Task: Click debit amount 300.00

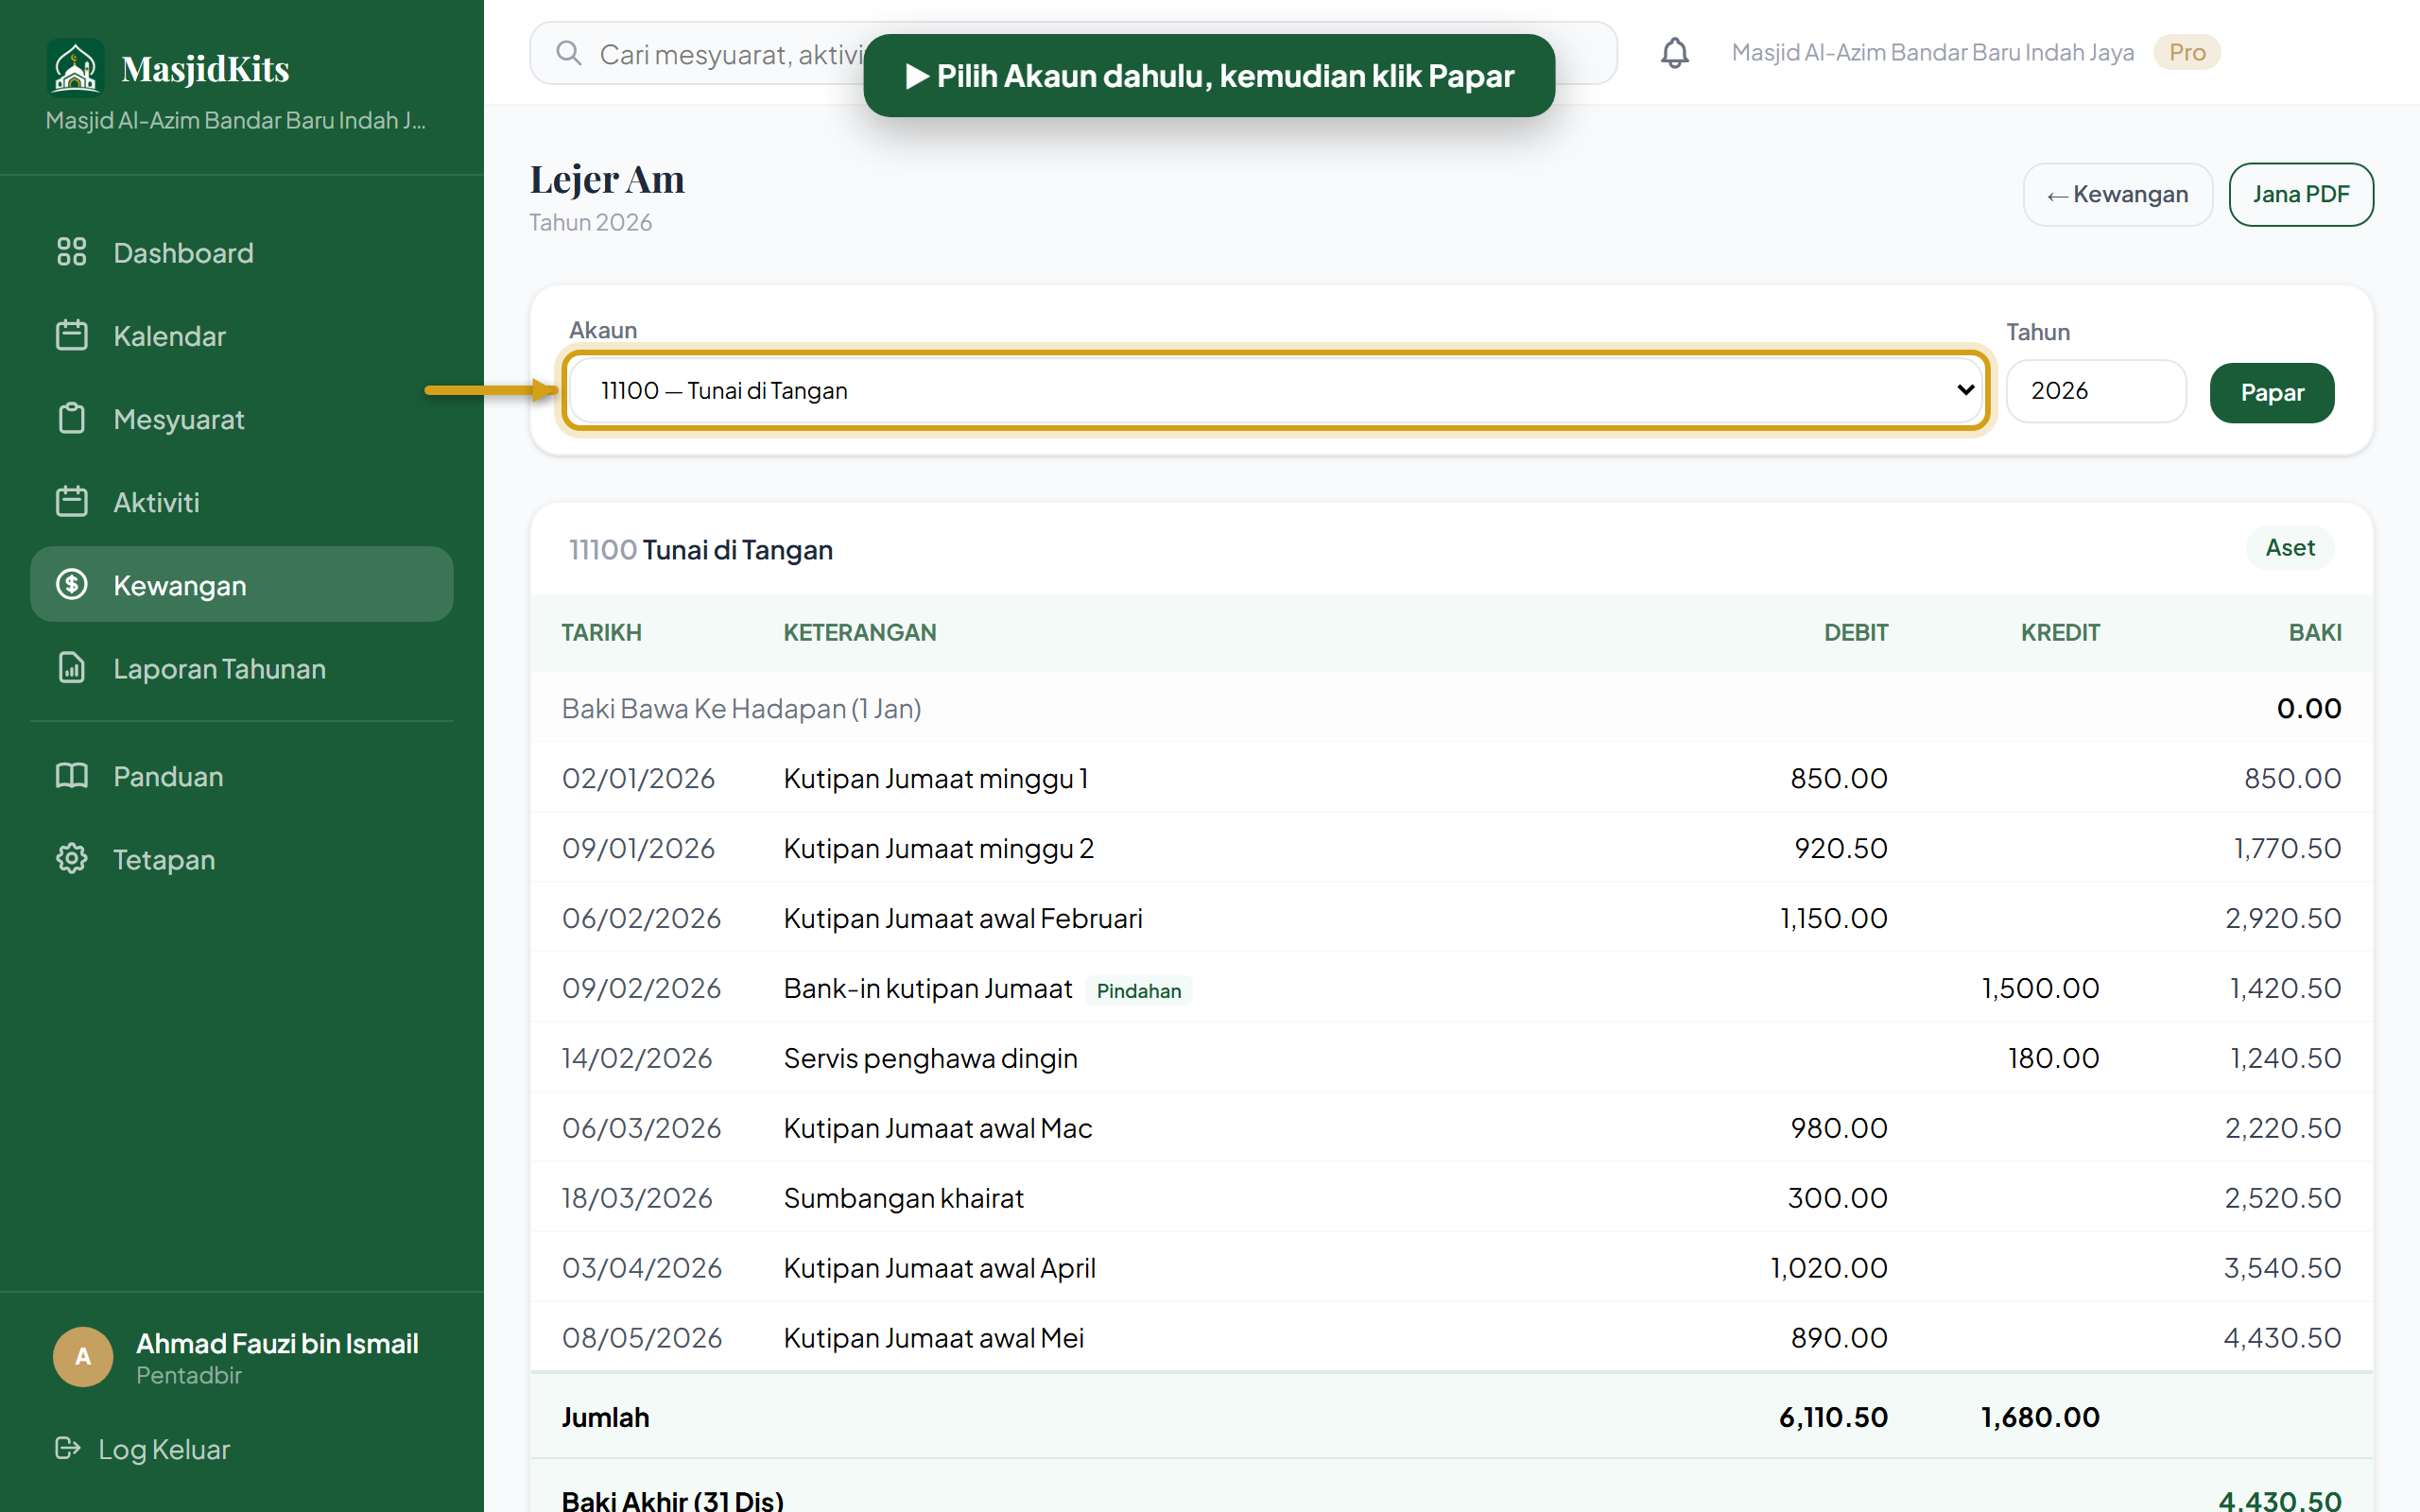Action: tap(1837, 1197)
